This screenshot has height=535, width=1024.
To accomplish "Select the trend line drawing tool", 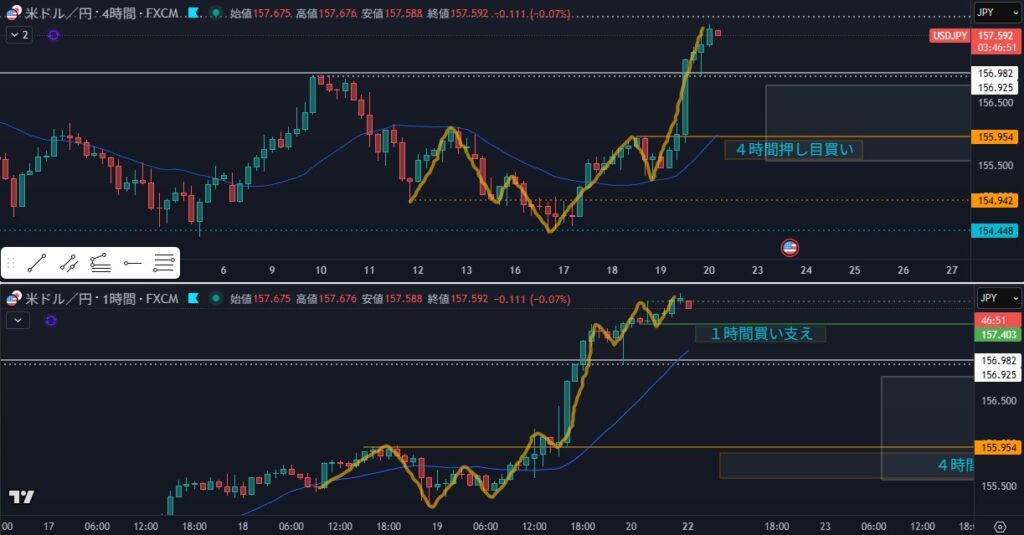I will pos(37,264).
